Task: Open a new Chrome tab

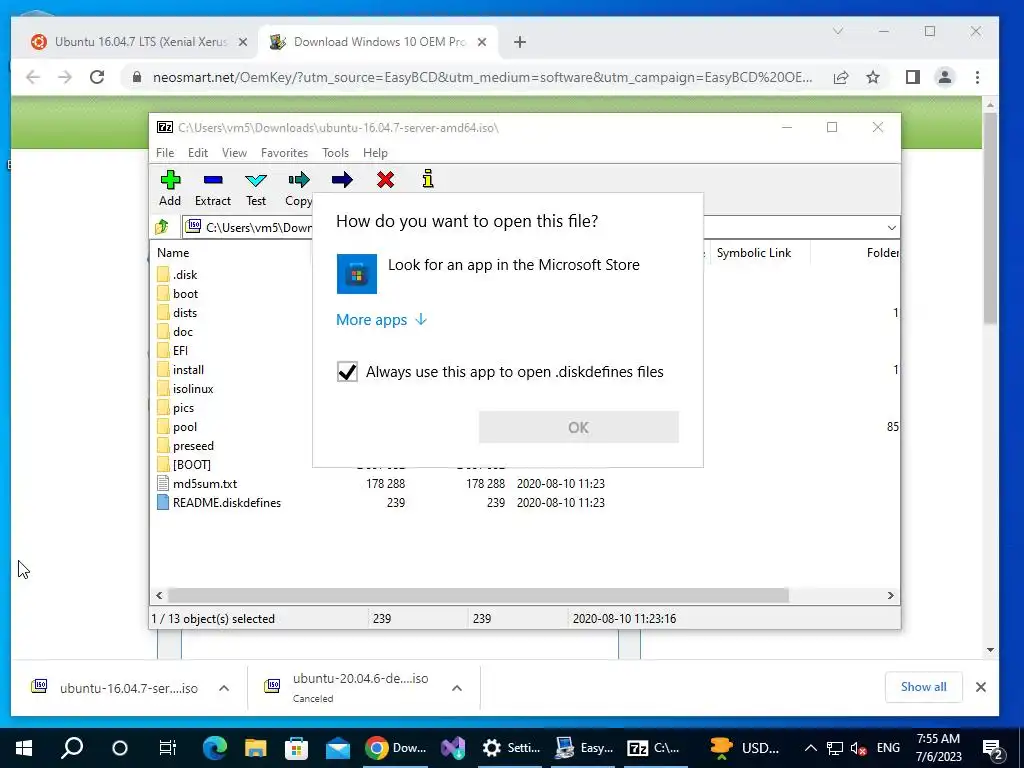Action: [x=520, y=42]
